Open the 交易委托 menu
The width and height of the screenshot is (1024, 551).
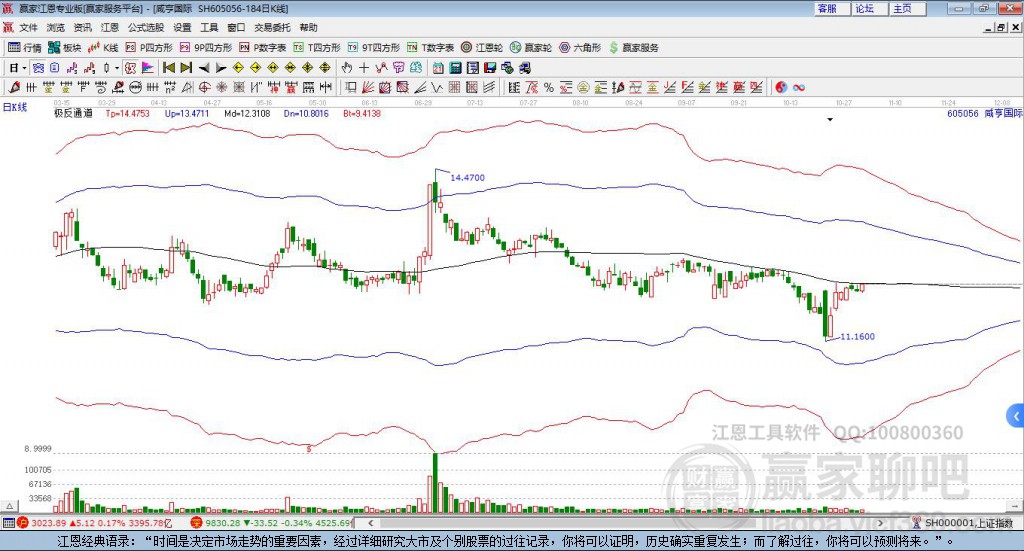pyautogui.click(x=272, y=27)
